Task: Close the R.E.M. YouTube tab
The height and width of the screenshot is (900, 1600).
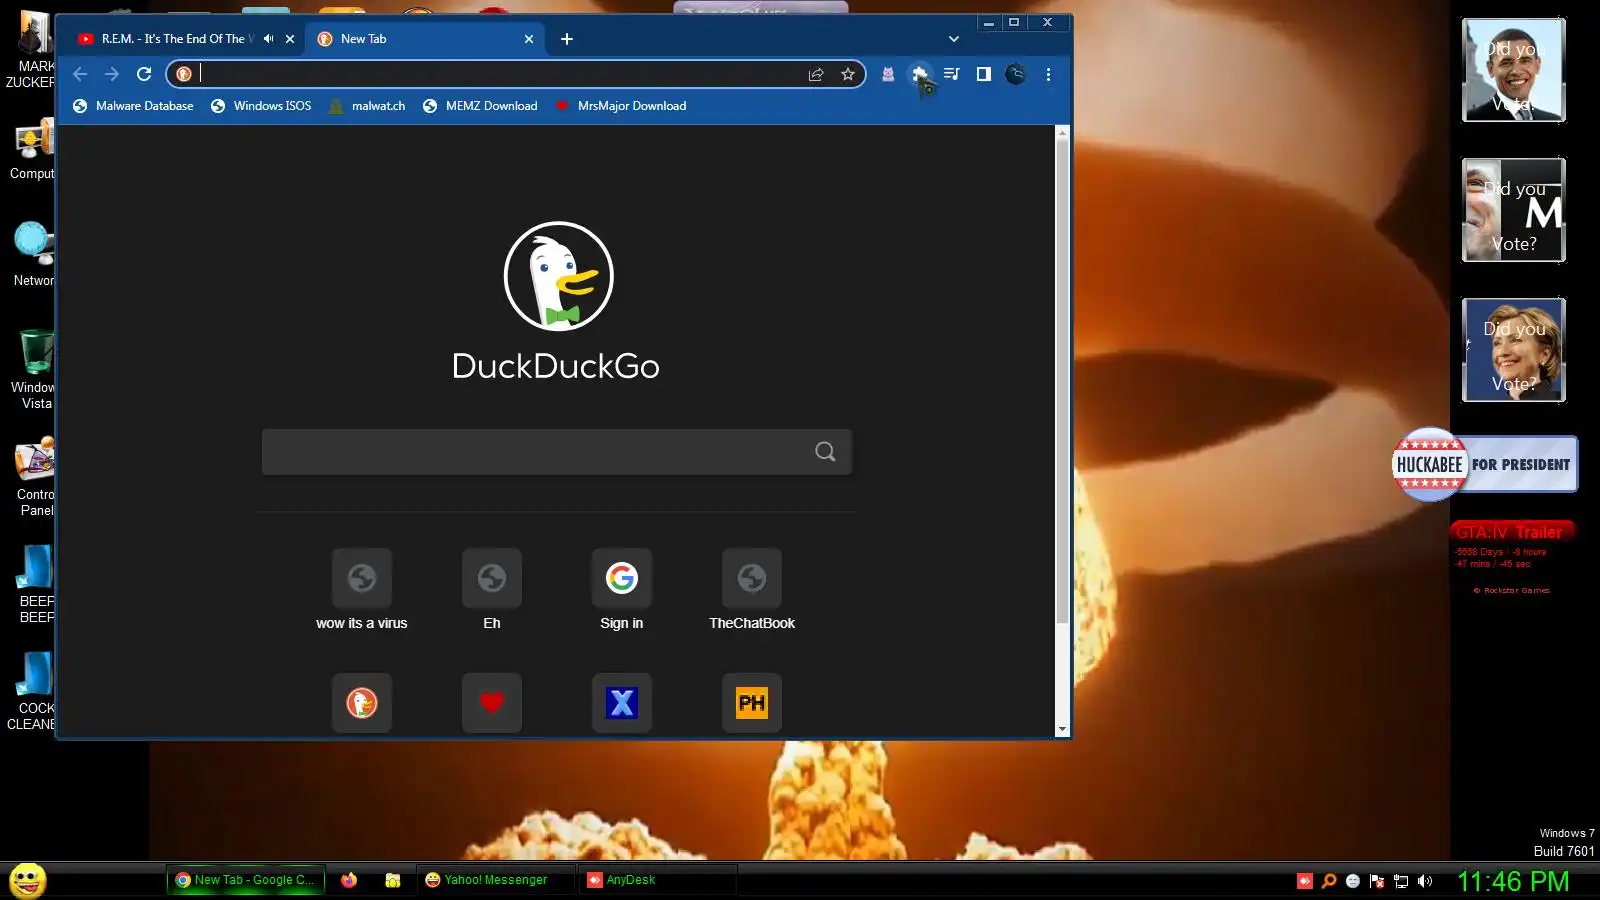Action: tap(290, 39)
